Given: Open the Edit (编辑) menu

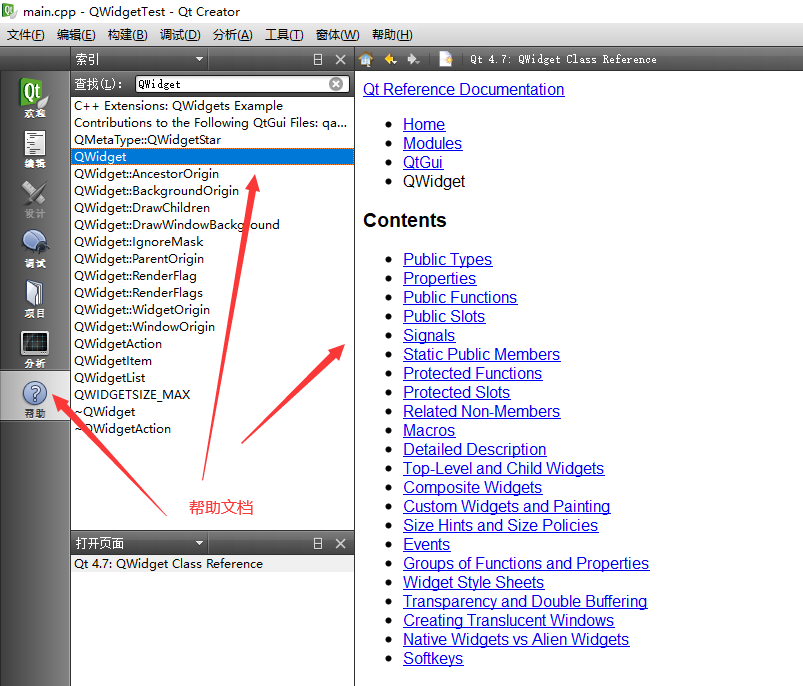Looking at the screenshot, I should 76,35.
